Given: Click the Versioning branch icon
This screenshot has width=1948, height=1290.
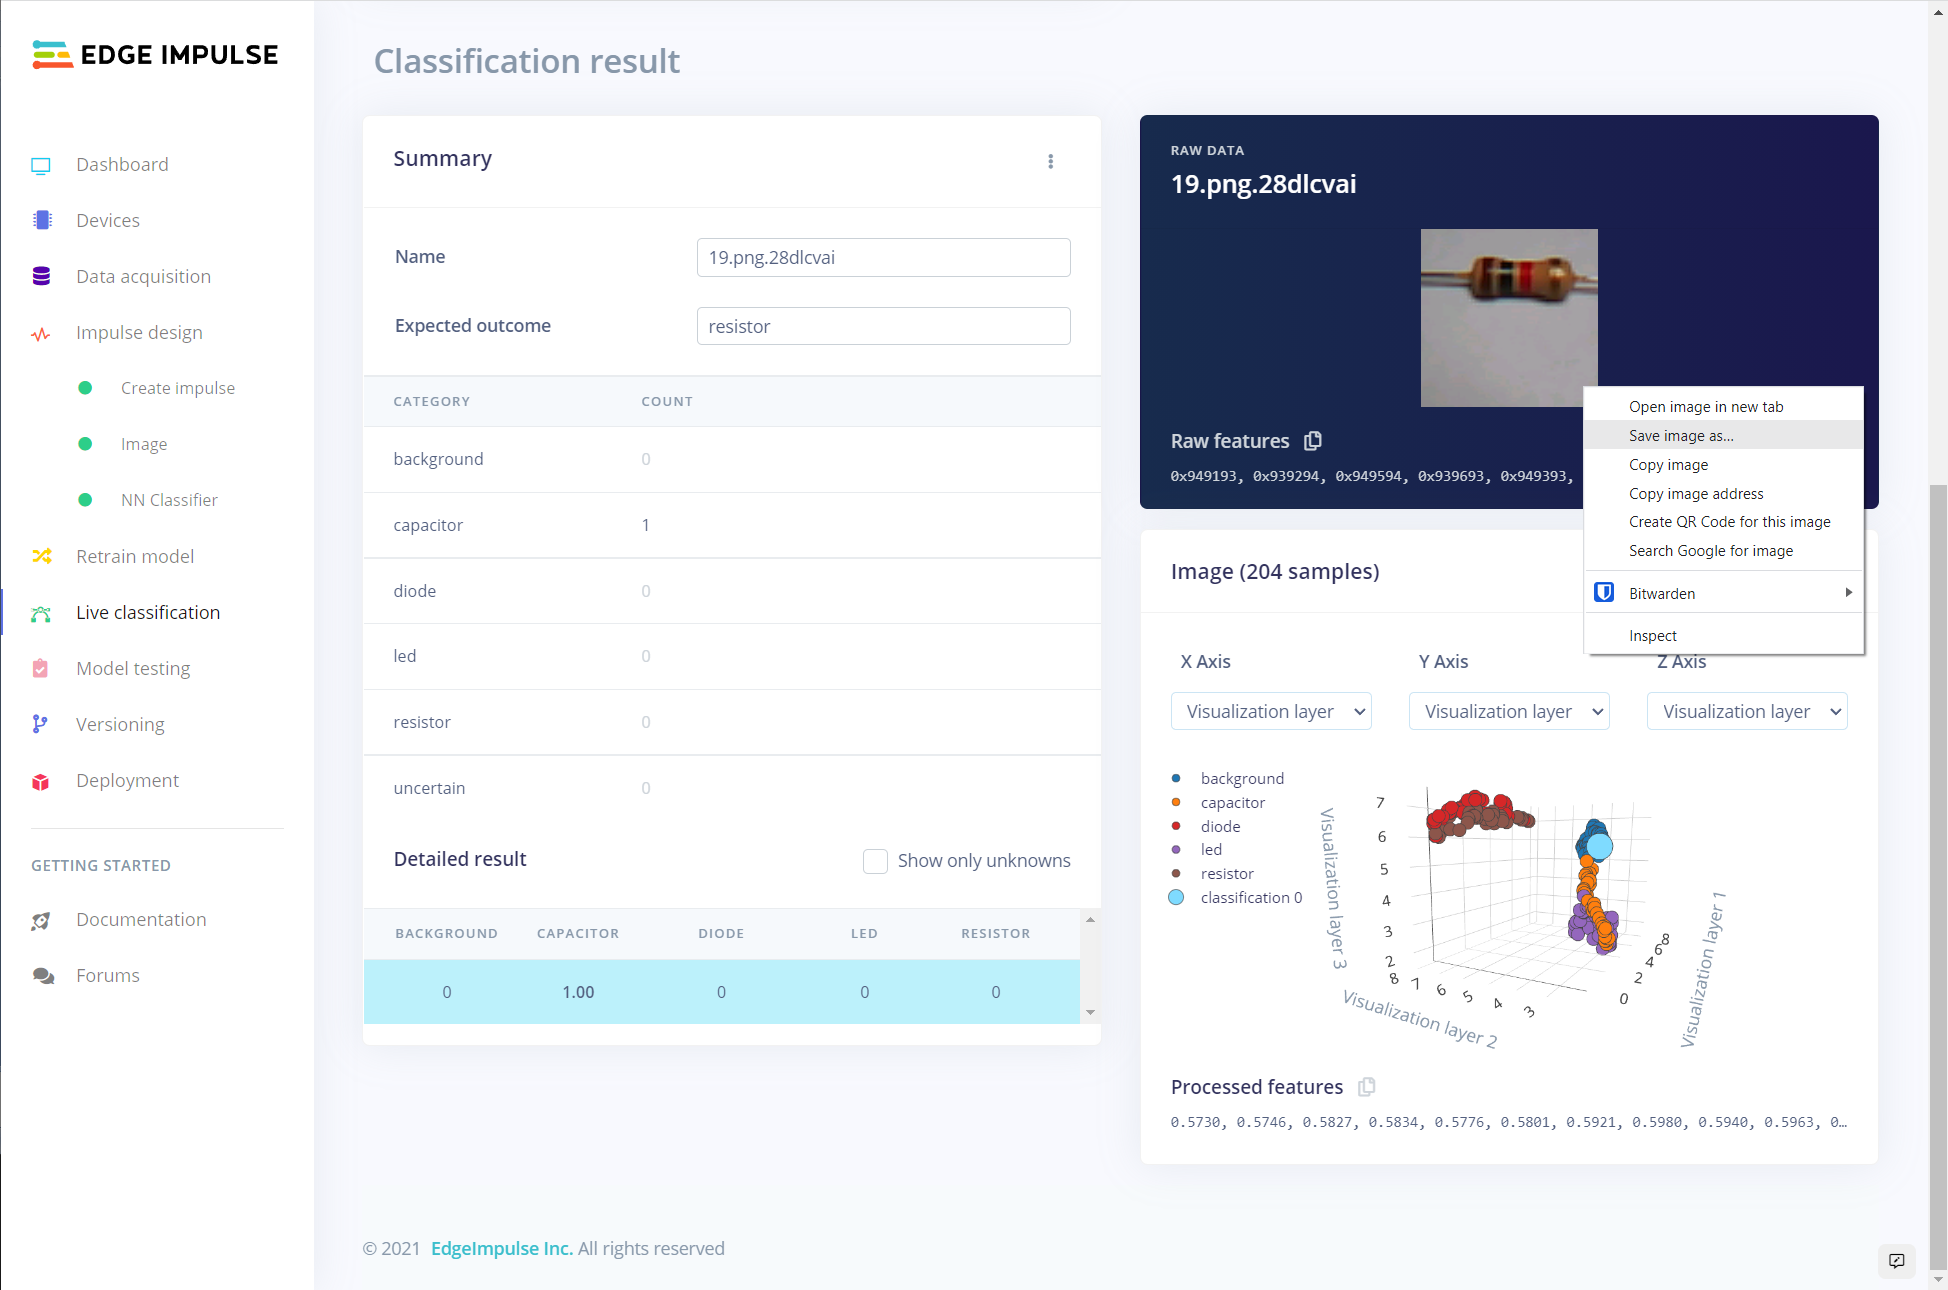Looking at the screenshot, I should tap(41, 724).
